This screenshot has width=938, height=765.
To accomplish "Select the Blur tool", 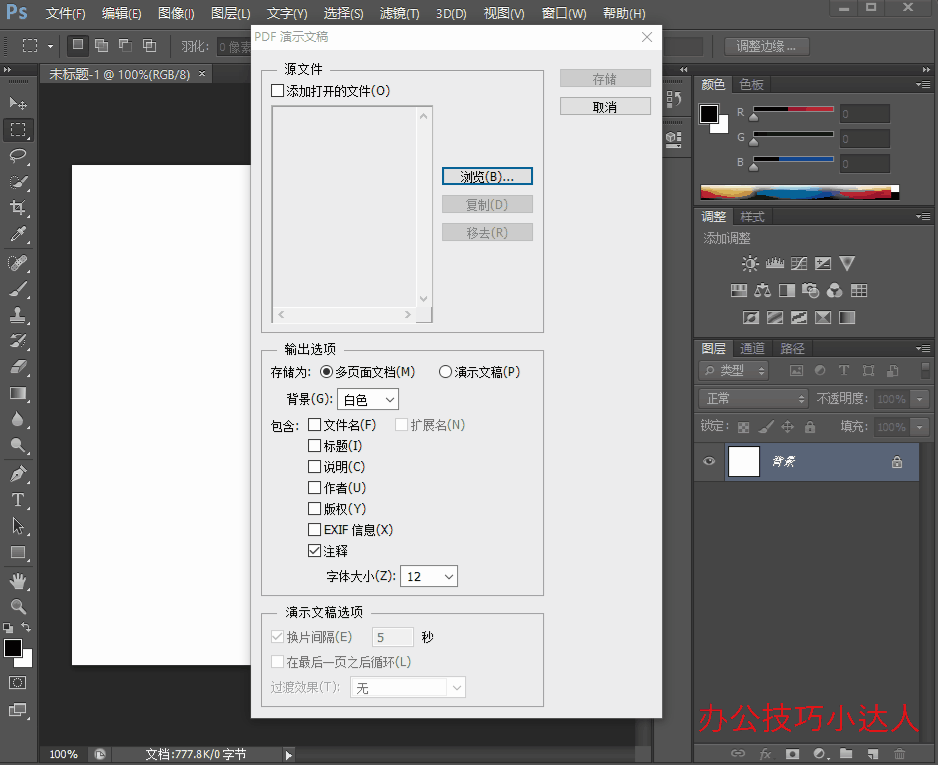I will [18, 419].
